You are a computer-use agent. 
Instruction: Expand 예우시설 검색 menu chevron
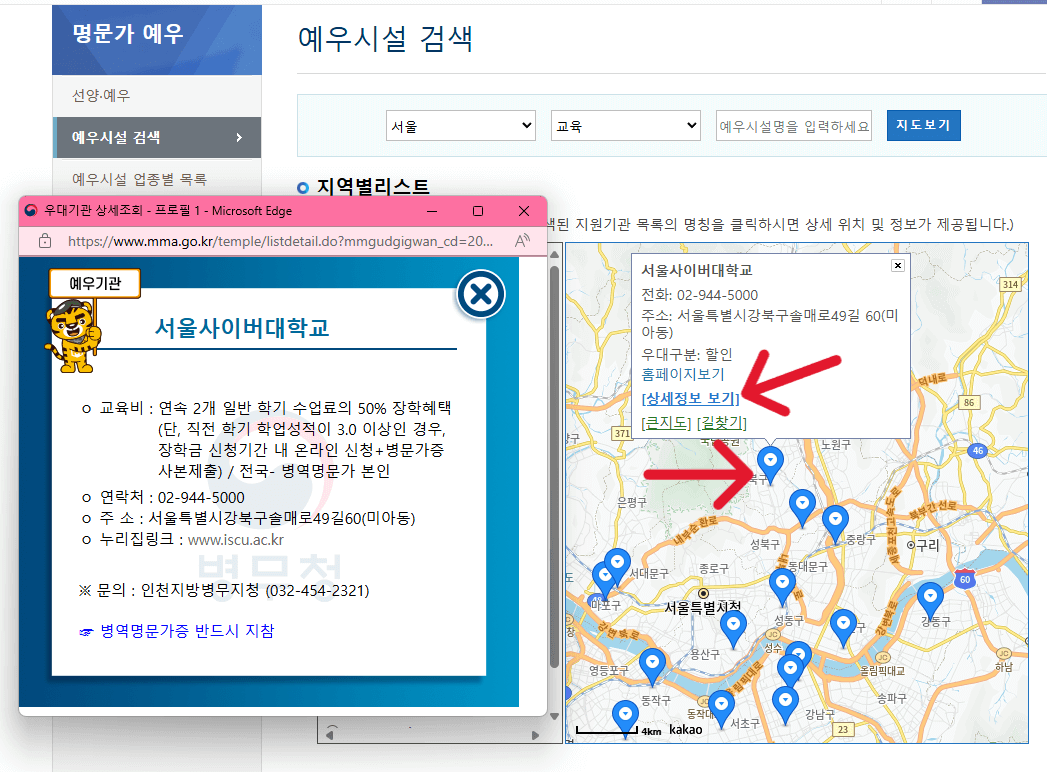click(239, 138)
